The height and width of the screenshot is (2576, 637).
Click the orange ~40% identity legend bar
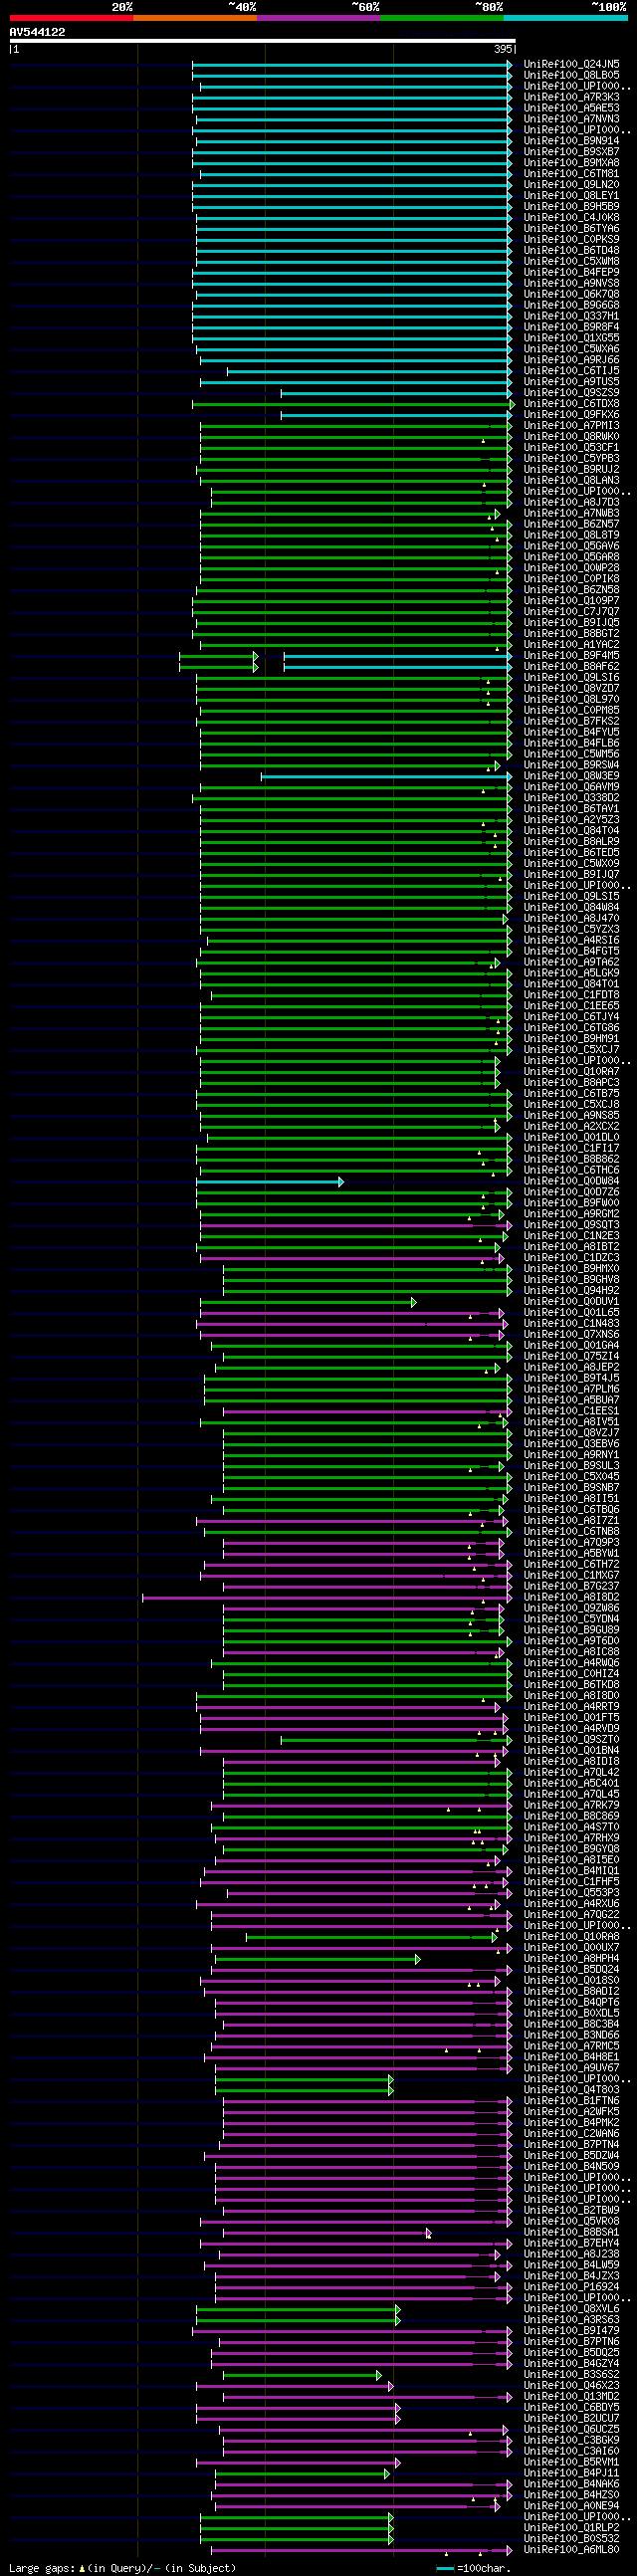(195, 18)
